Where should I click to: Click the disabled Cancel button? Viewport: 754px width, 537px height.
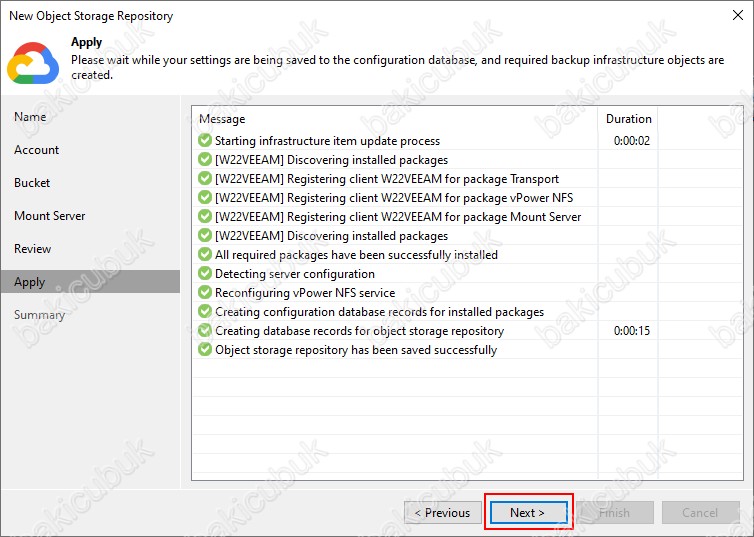tap(701, 512)
